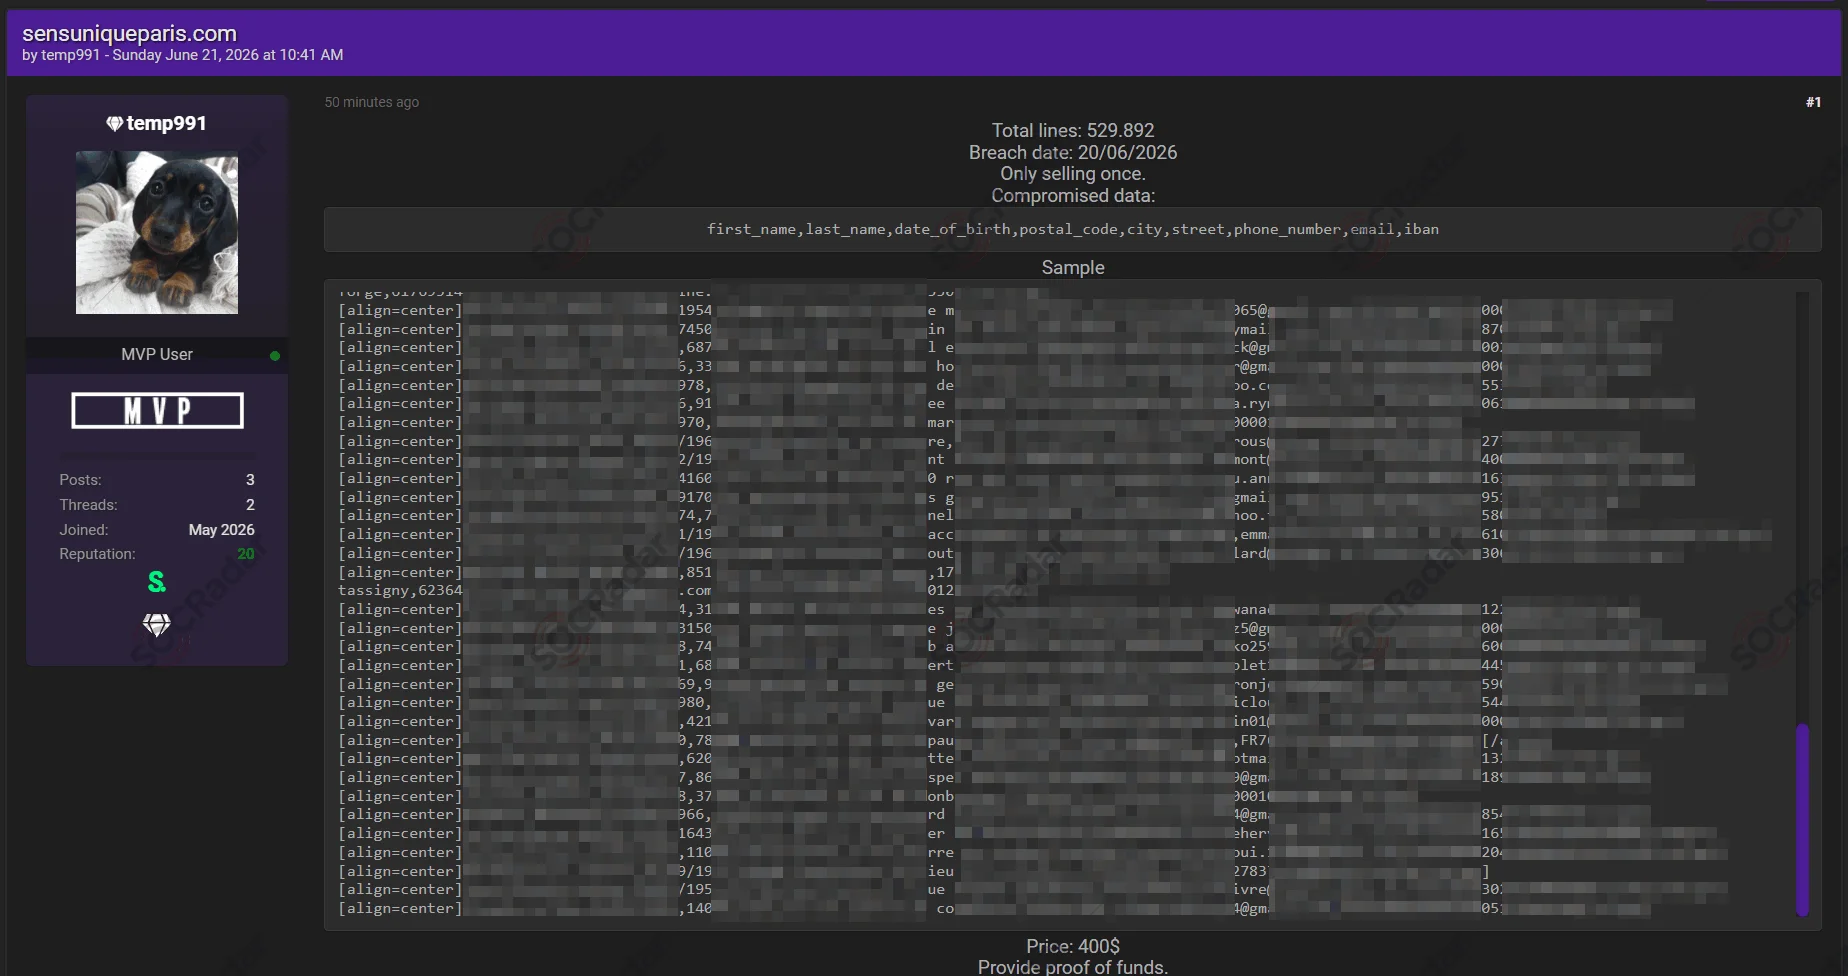This screenshot has height=976, width=1848.
Task: Open the post permalink #1
Action: click(1813, 102)
